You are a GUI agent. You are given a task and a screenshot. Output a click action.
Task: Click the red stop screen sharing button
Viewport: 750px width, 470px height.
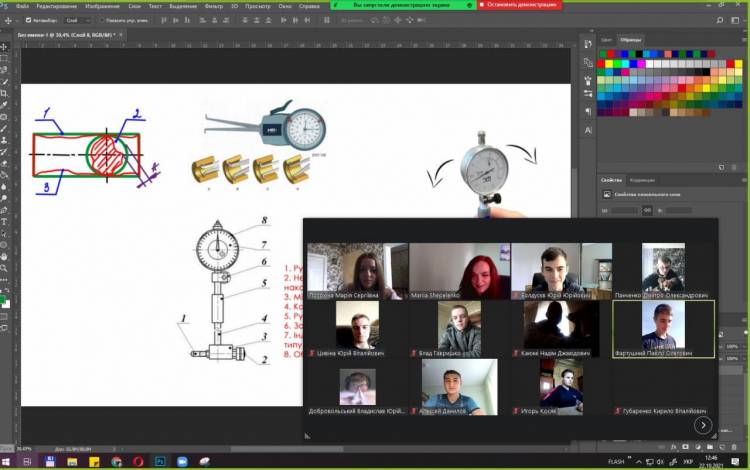tap(519, 5)
